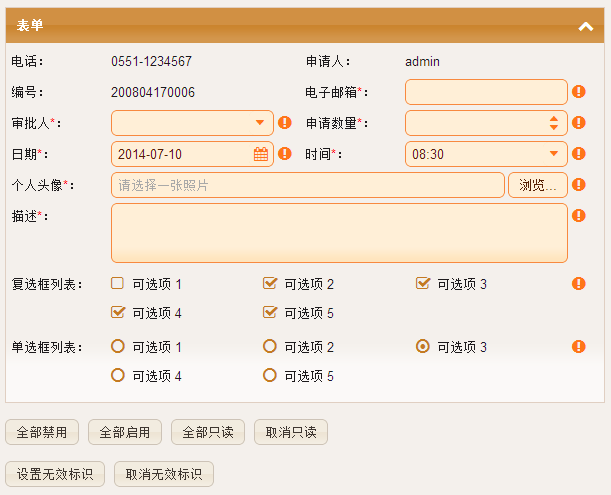
Task: Click the 设置无效标识 button
Action: 55,474
